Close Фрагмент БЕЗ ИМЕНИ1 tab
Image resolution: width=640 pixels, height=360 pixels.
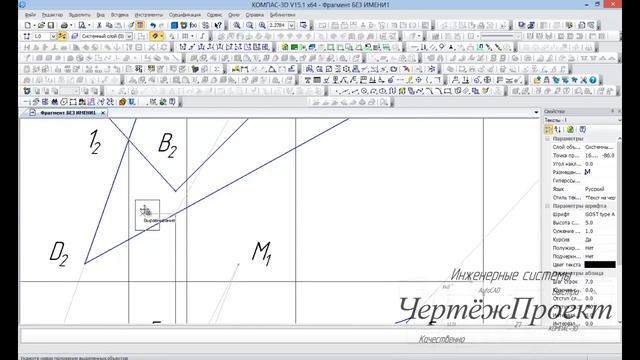103,113
